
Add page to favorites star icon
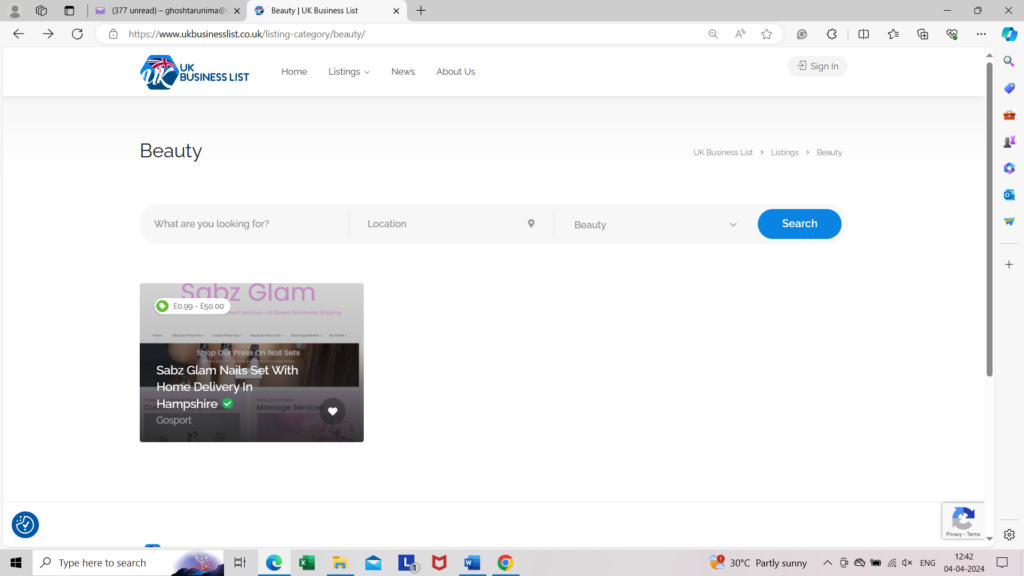pyautogui.click(x=767, y=34)
